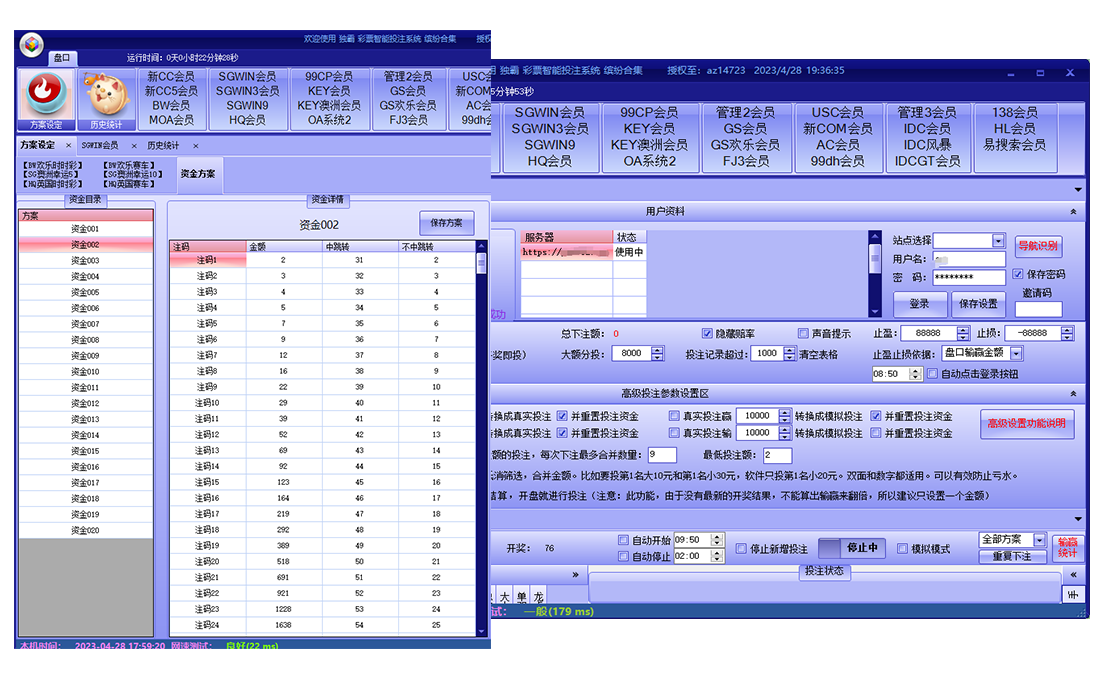
Task: Enable the 声音提示 checkbox
Action: 803,333
